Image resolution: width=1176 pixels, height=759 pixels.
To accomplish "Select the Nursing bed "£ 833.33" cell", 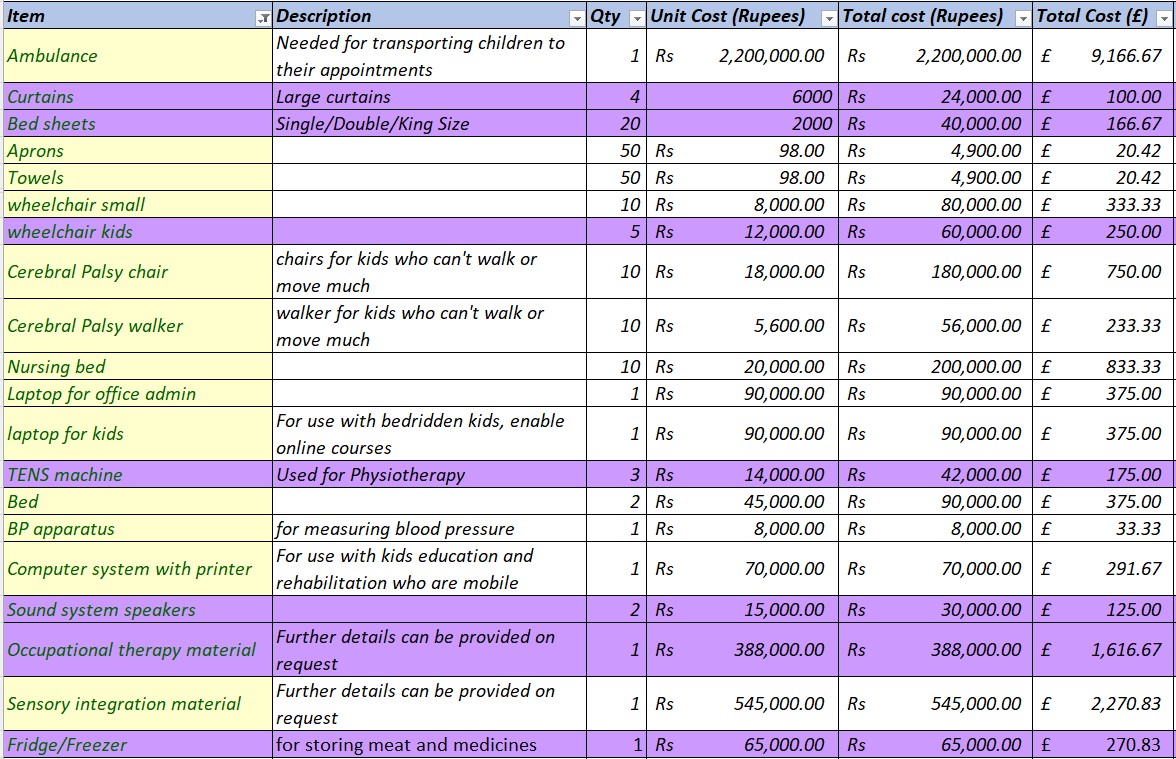I will click(x=1102, y=367).
